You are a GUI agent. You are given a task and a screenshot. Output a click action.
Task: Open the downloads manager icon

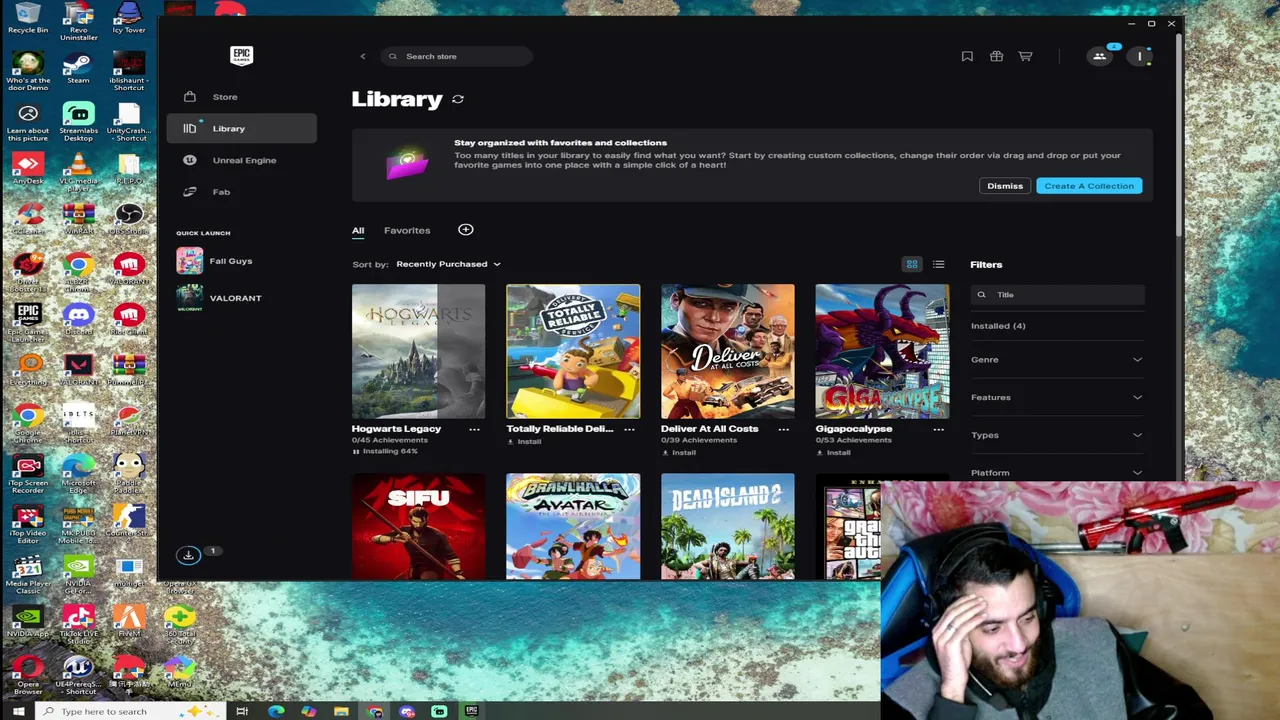pos(188,555)
